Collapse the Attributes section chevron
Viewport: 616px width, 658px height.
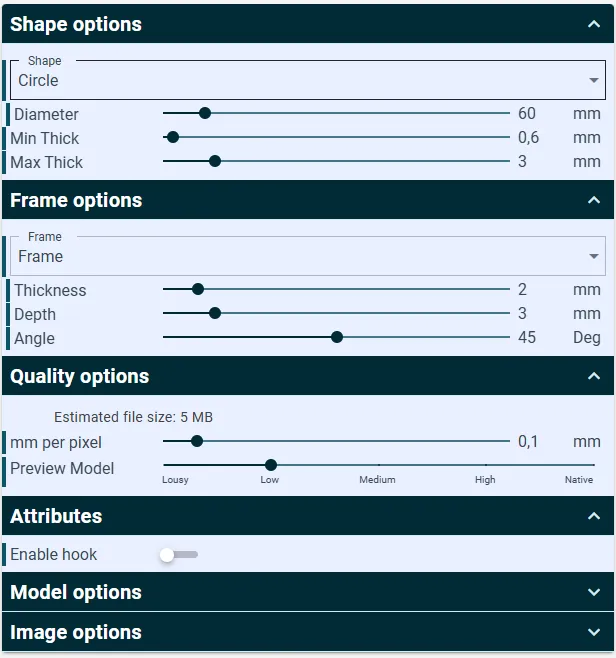[x=594, y=516]
